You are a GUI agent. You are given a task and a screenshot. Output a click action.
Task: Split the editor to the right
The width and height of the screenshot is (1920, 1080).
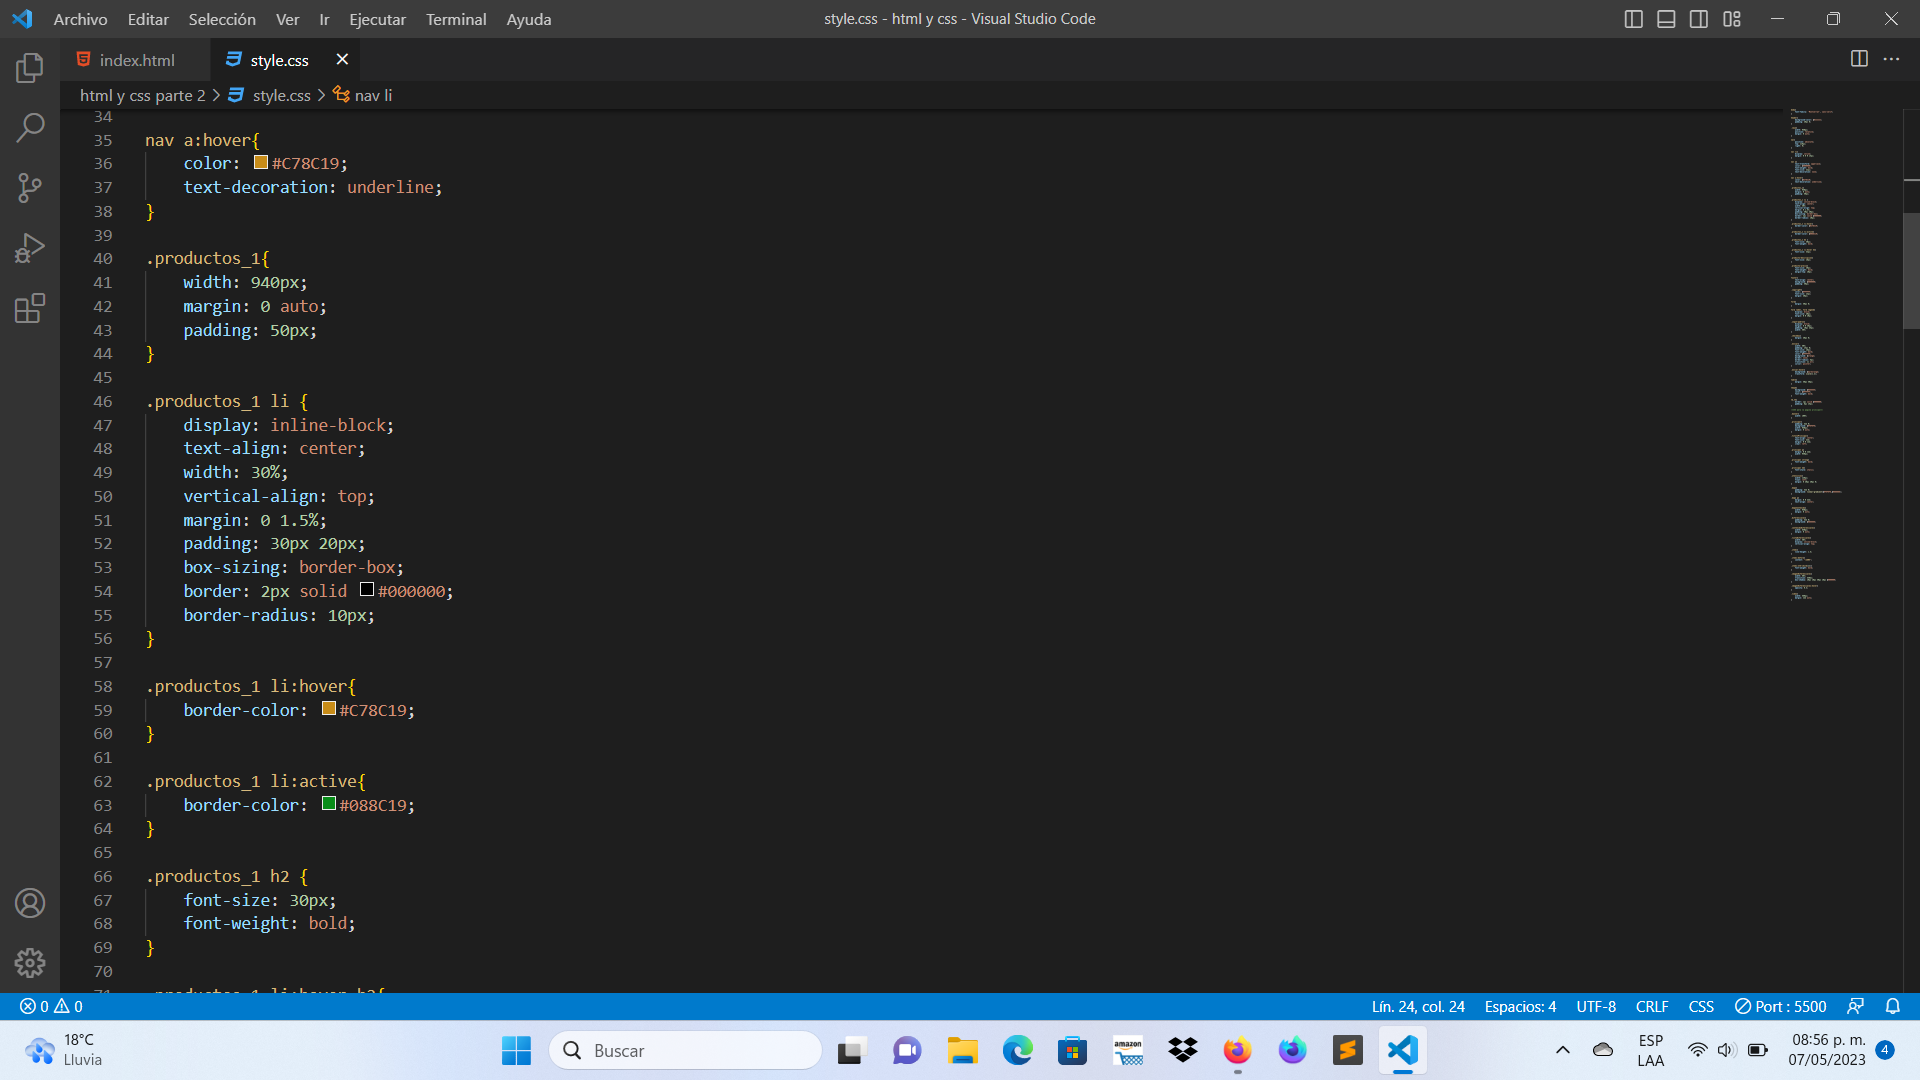pos(1859,59)
